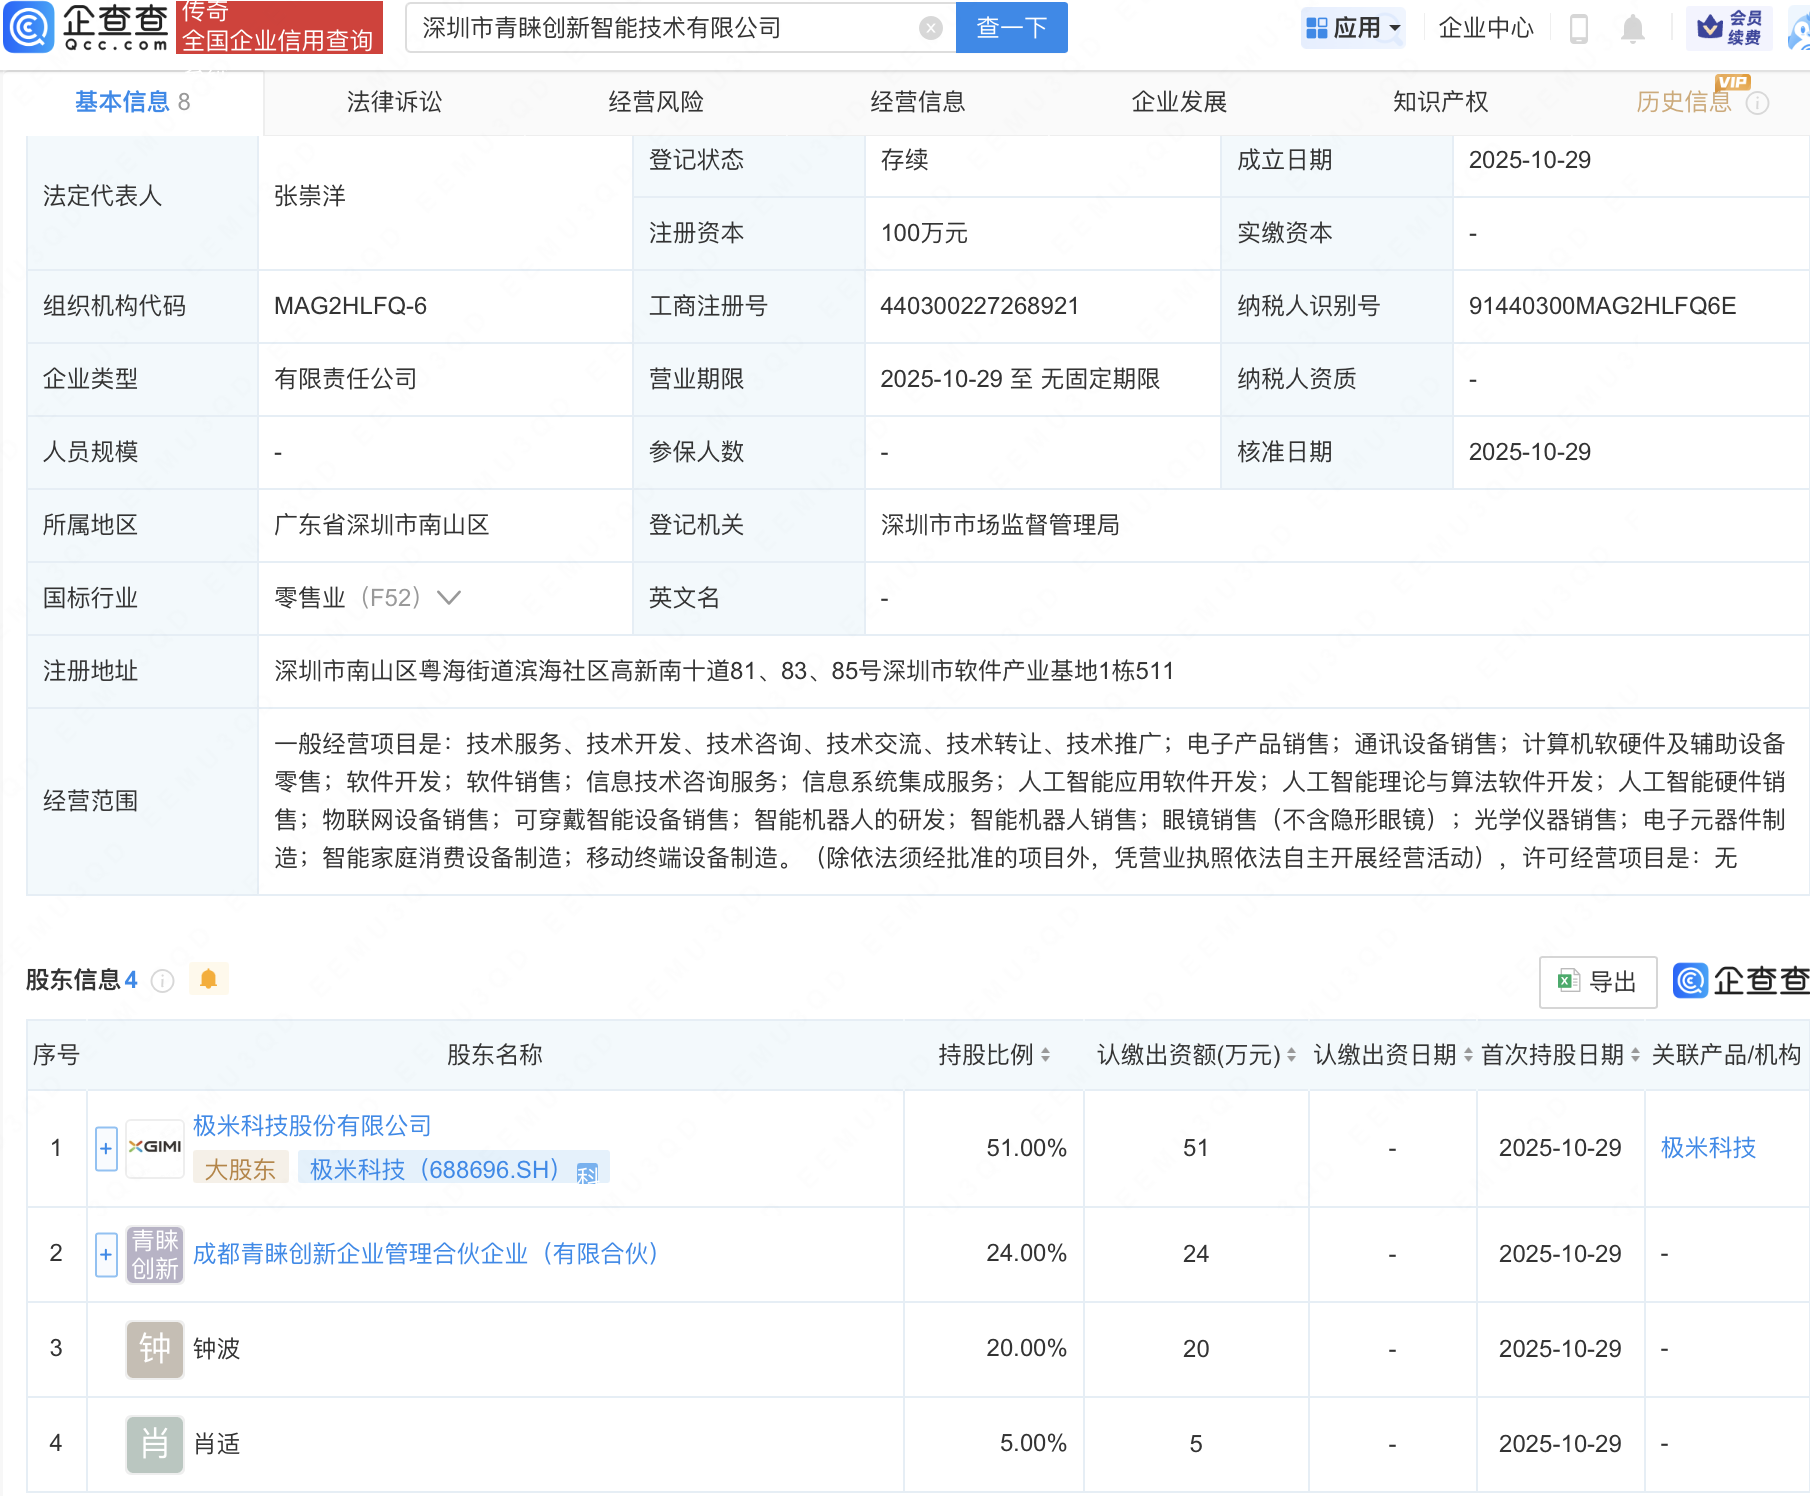Switch to the 法律诉讼 tab
Viewport: 1810px width, 1496px height.
click(393, 101)
